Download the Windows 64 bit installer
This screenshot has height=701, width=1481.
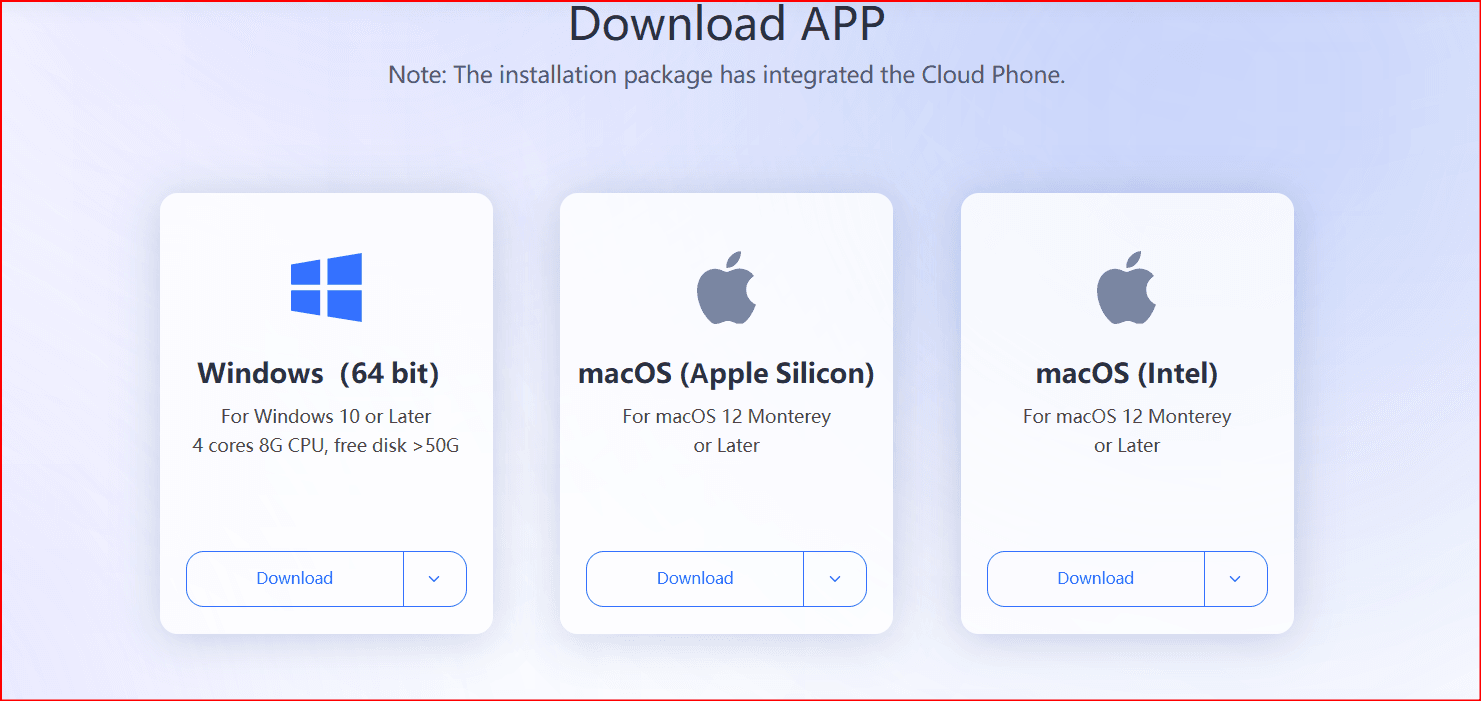click(295, 578)
